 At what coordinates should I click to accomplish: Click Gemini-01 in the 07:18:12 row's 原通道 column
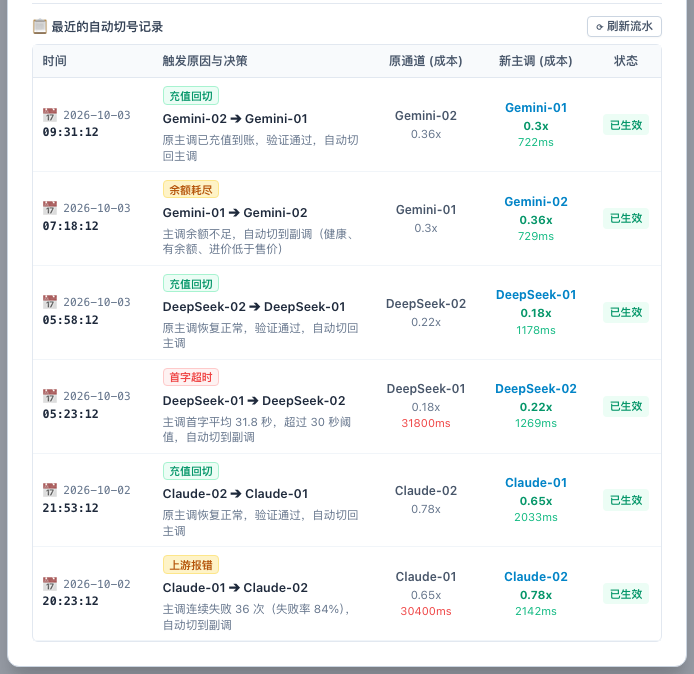click(x=426, y=209)
